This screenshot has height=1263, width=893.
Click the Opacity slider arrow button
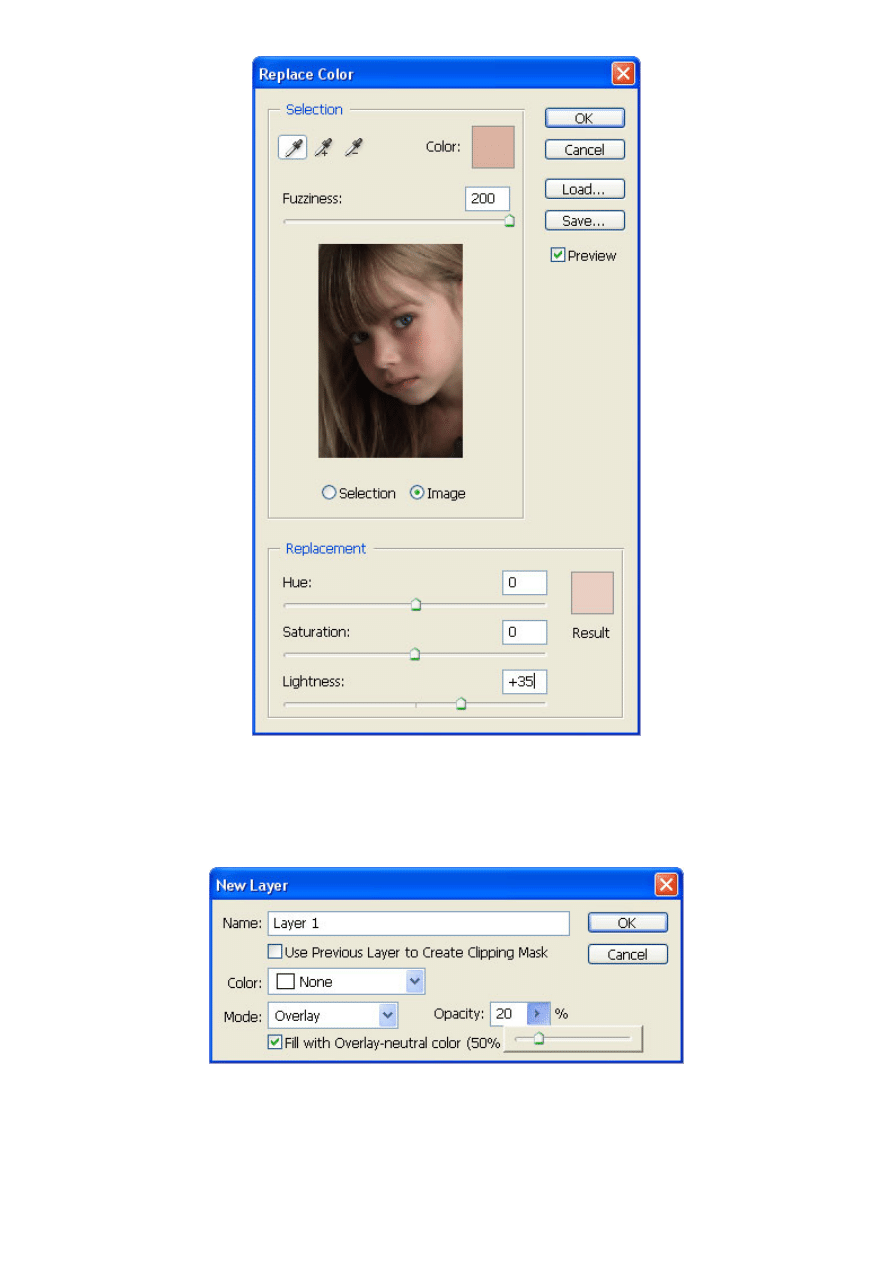point(539,1014)
